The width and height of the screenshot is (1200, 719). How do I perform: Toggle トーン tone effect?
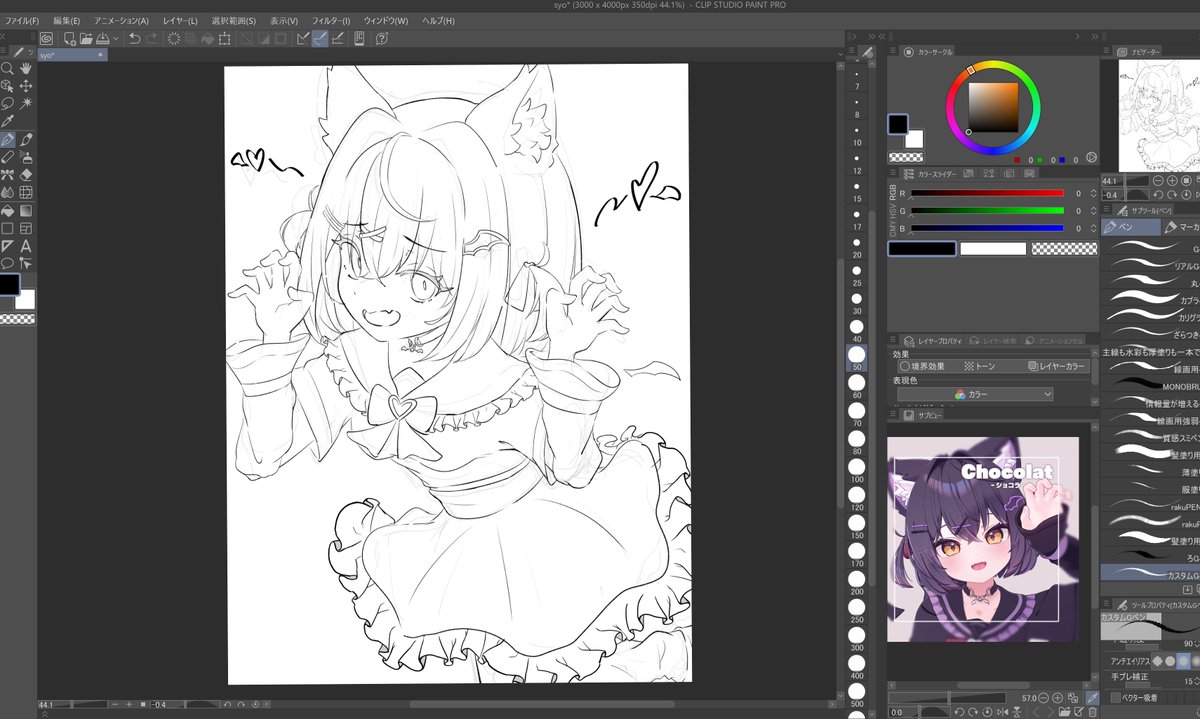coord(980,366)
